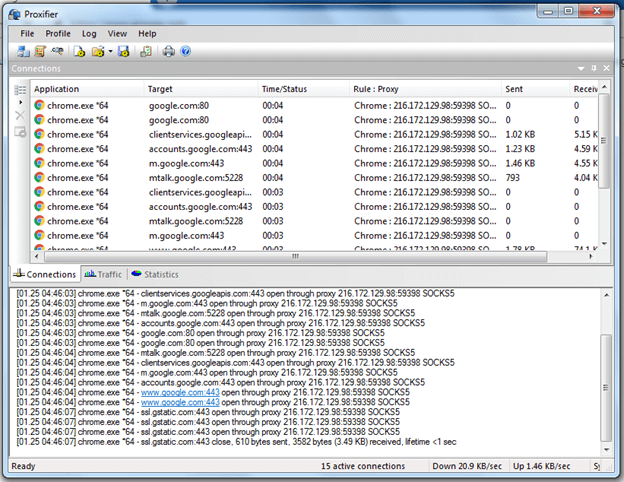Click the right arrow of the horizontal scrollbar

[x=591, y=257]
